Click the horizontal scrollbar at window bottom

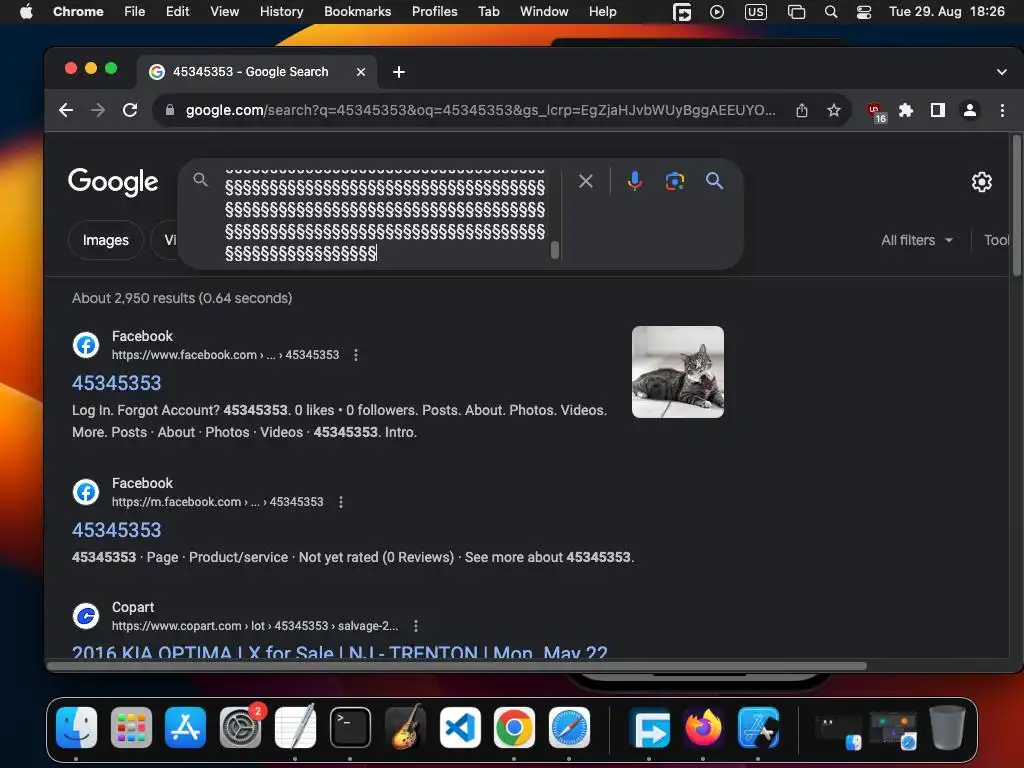457,666
